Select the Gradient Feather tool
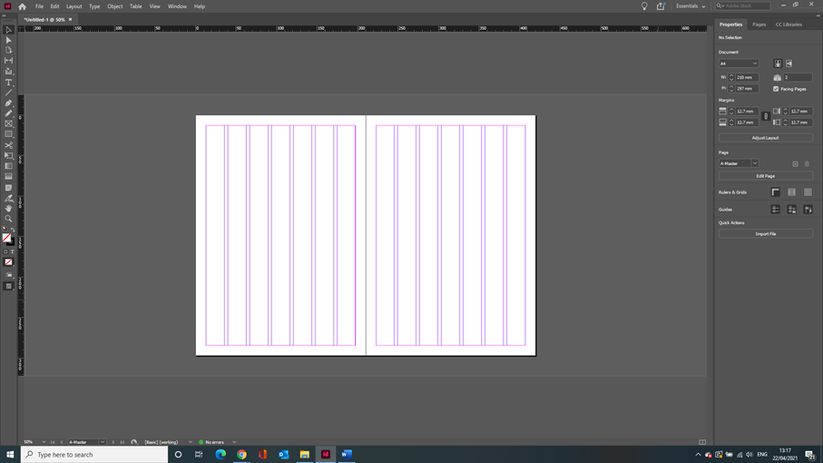Viewport: 823px width, 463px height. click(x=8, y=177)
